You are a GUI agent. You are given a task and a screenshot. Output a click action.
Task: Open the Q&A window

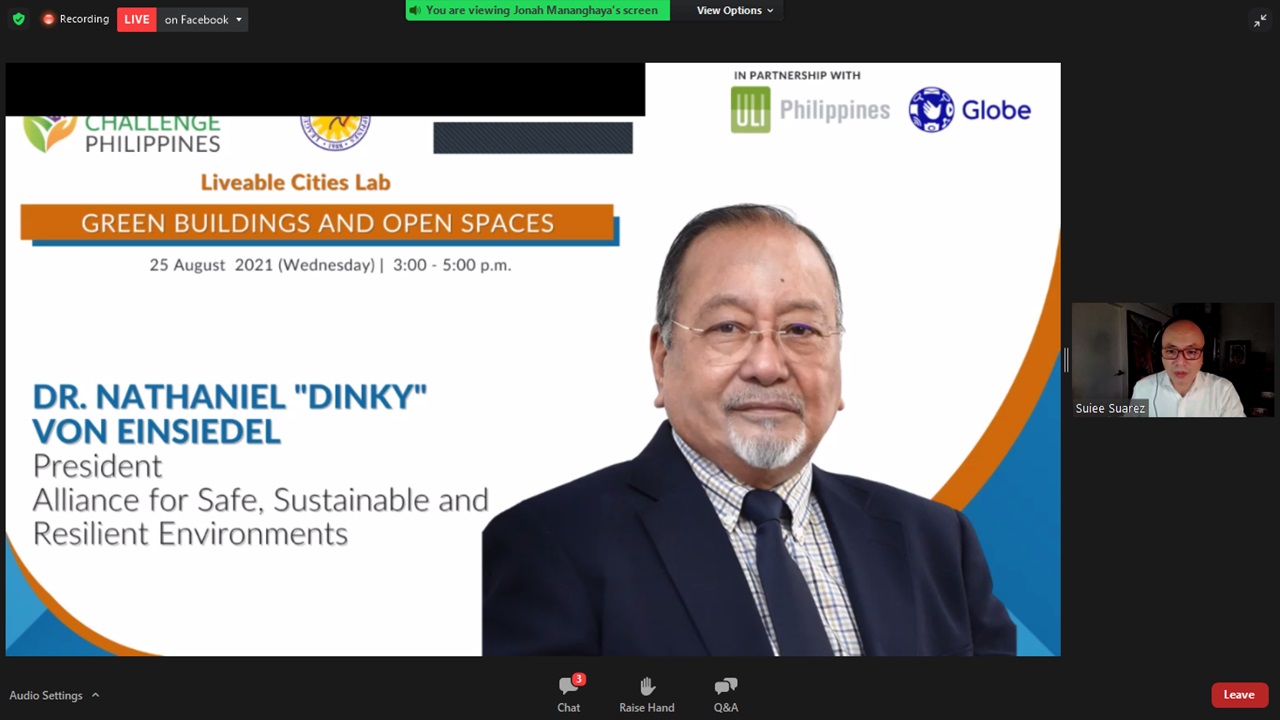726,693
